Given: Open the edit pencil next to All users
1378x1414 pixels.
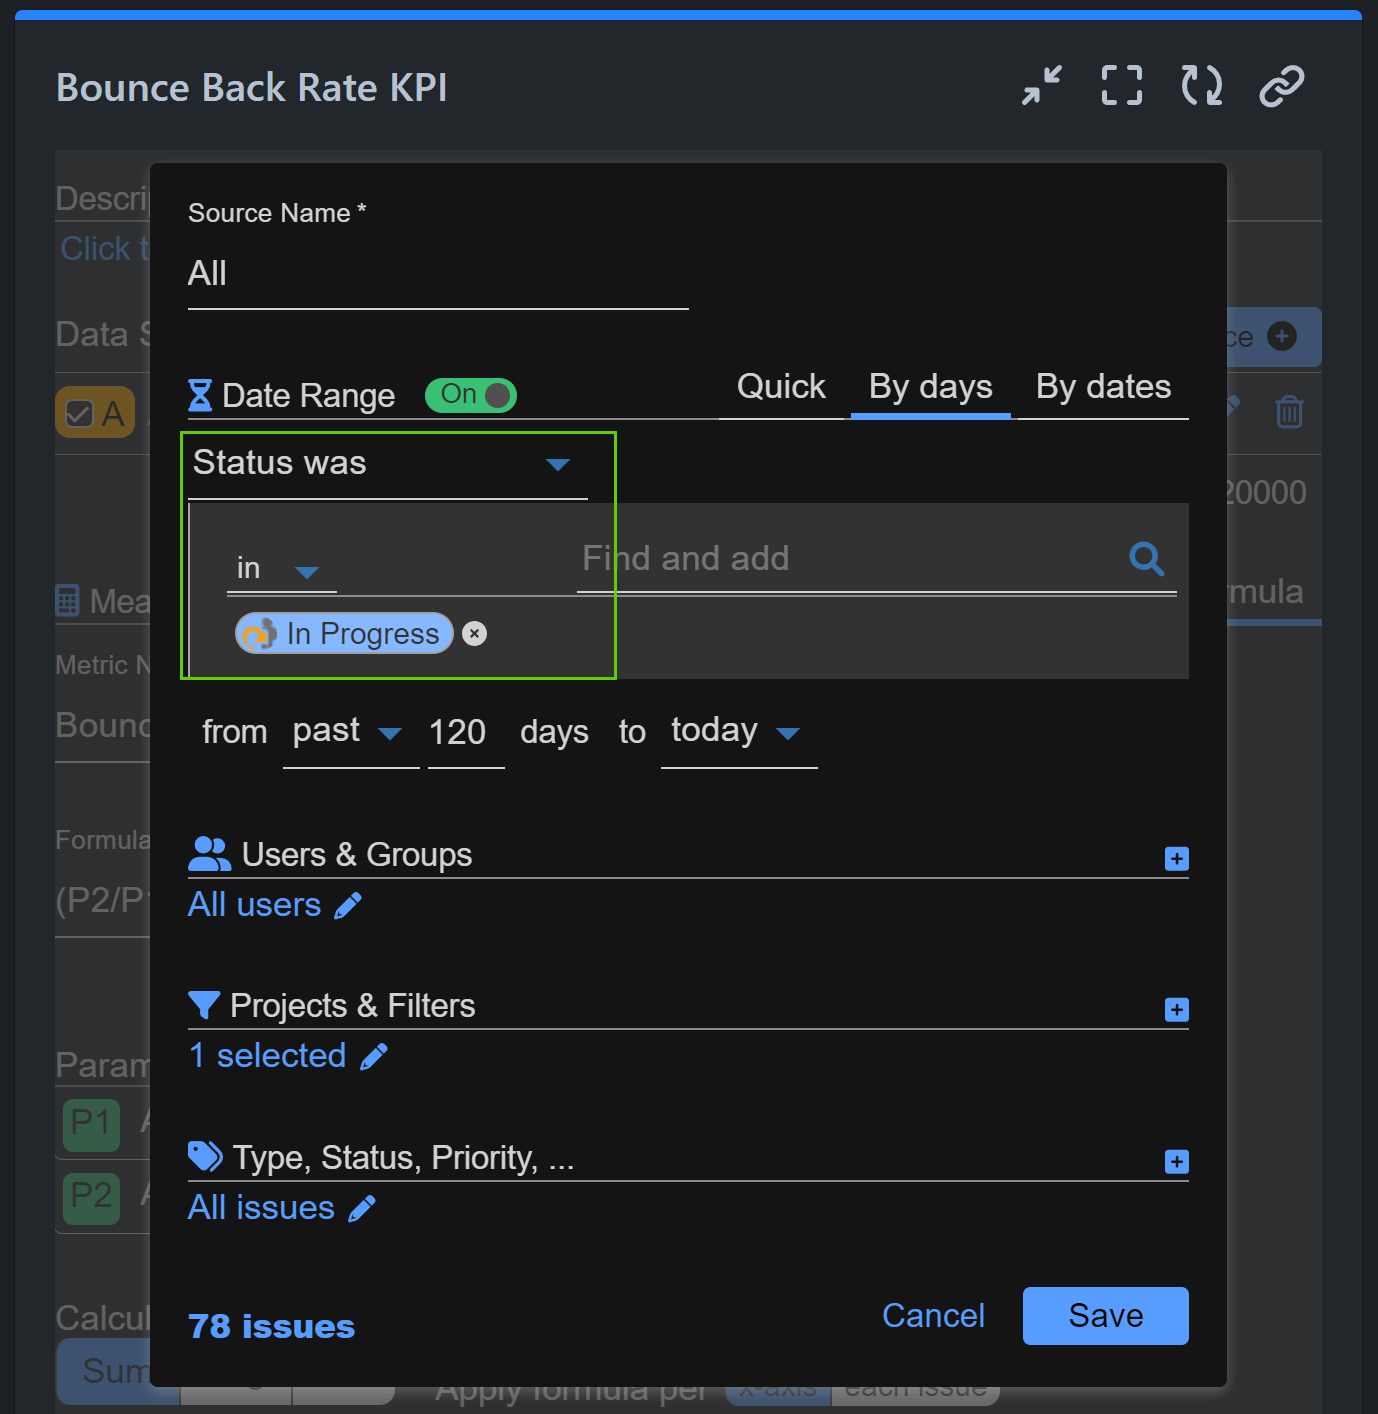Looking at the screenshot, I should 348,905.
